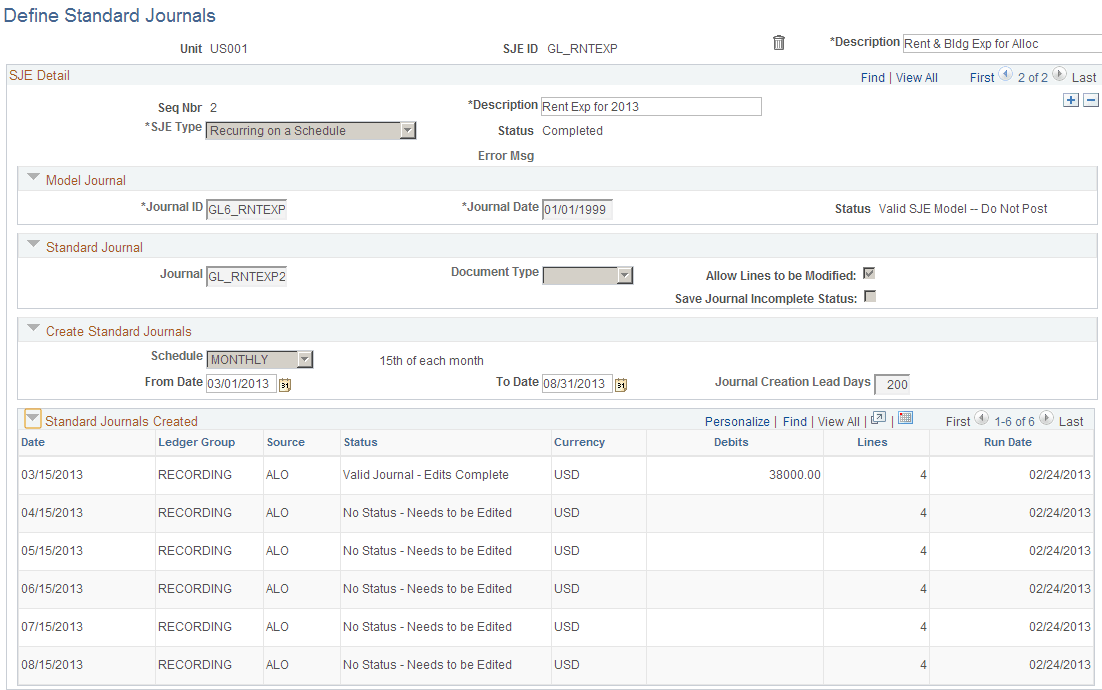Click the Journal ID field GL6_RNTEXP

pyautogui.click(x=246, y=209)
